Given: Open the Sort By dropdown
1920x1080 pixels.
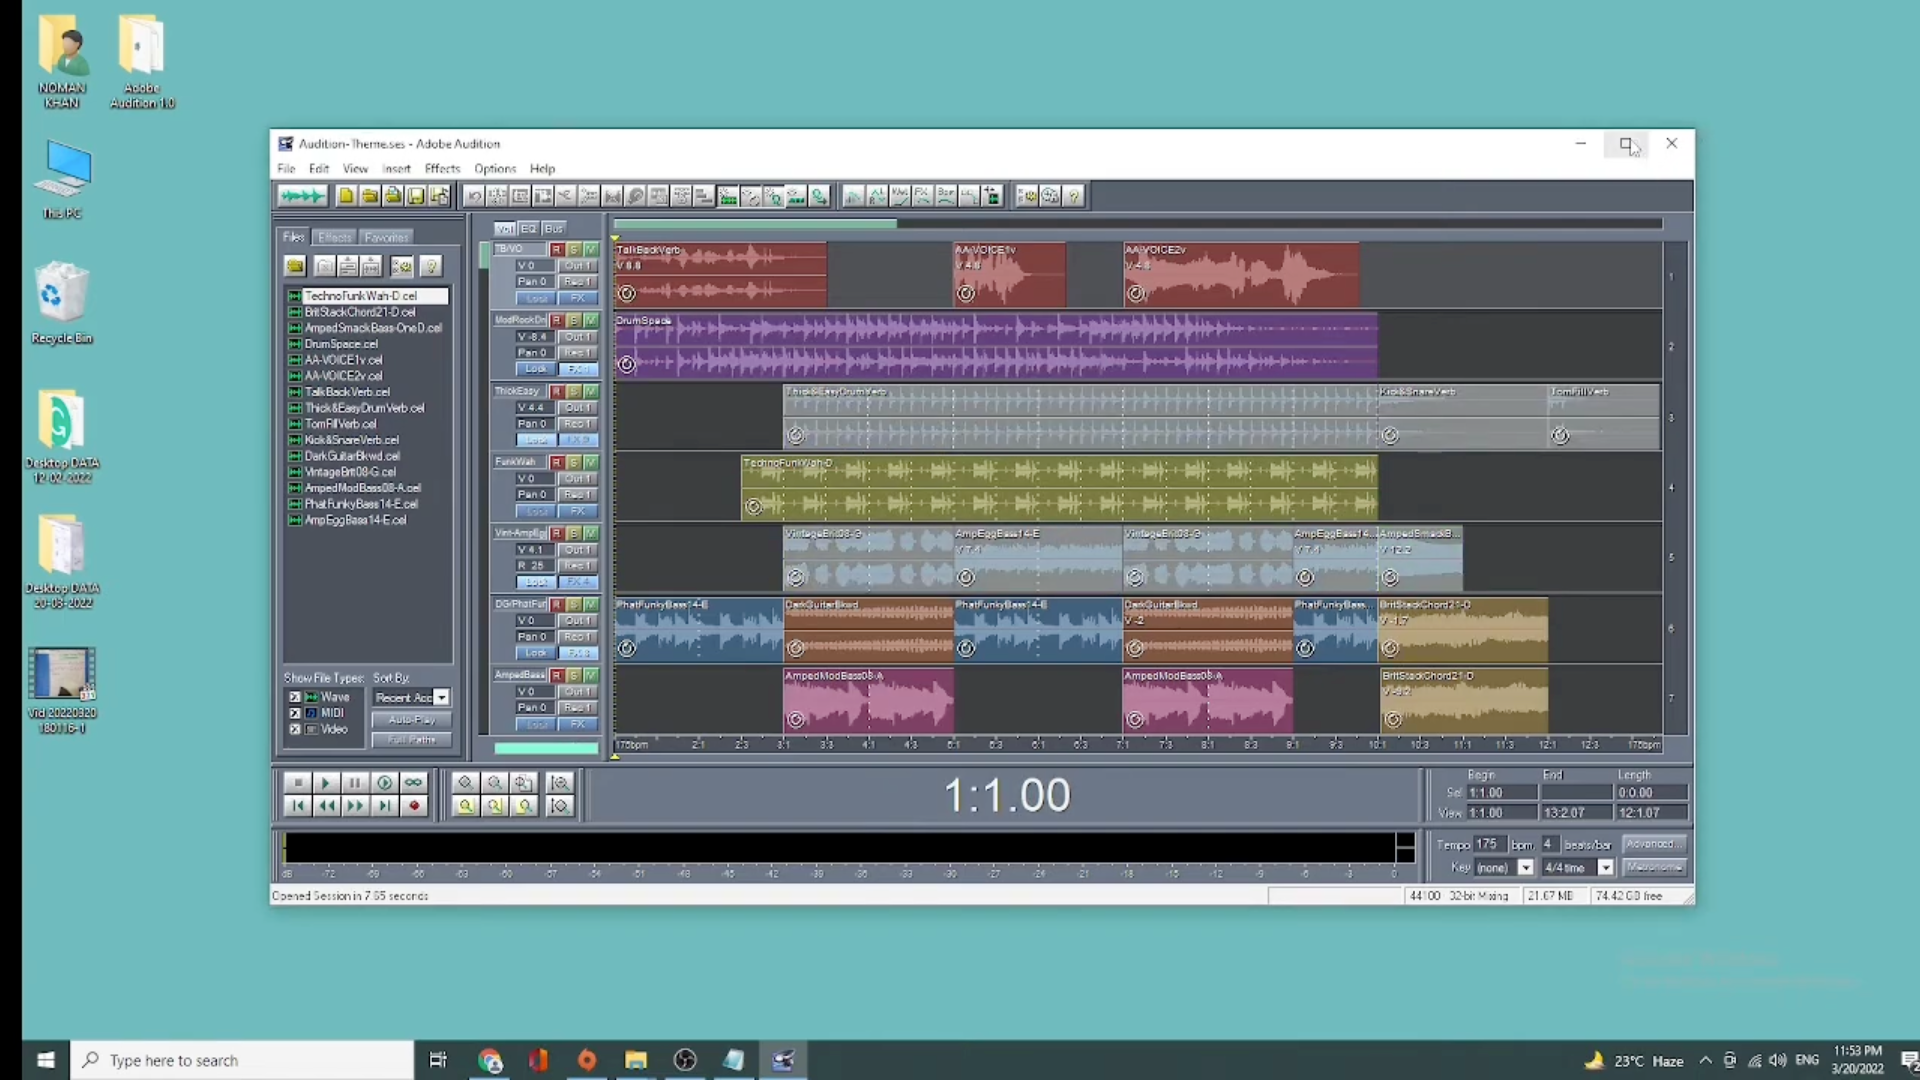Looking at the screenshot, I should [x=441, y=697].
